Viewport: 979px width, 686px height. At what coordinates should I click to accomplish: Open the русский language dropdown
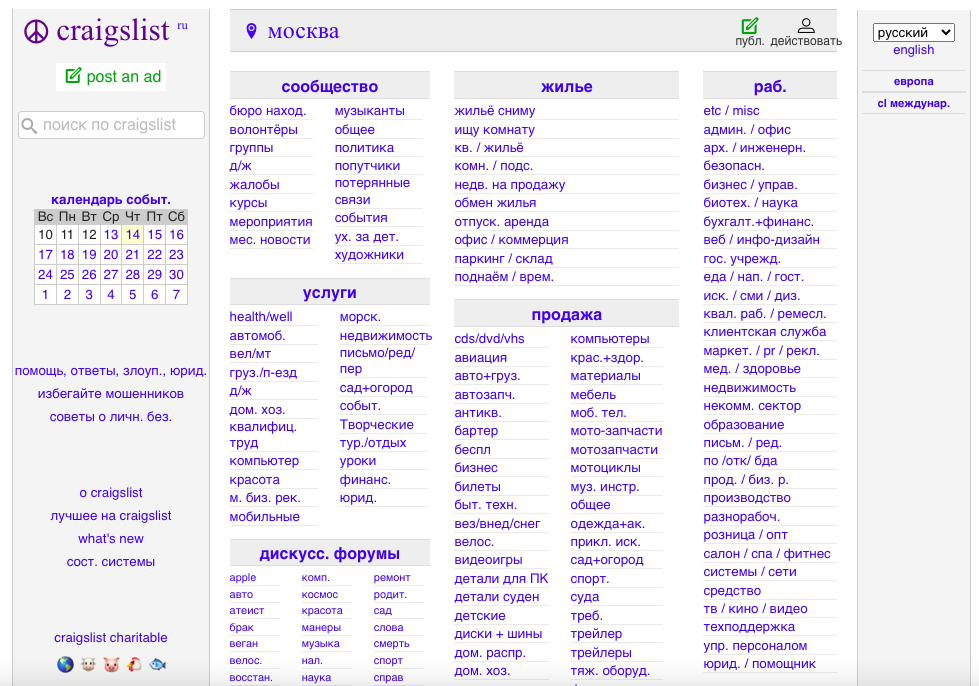913,32
